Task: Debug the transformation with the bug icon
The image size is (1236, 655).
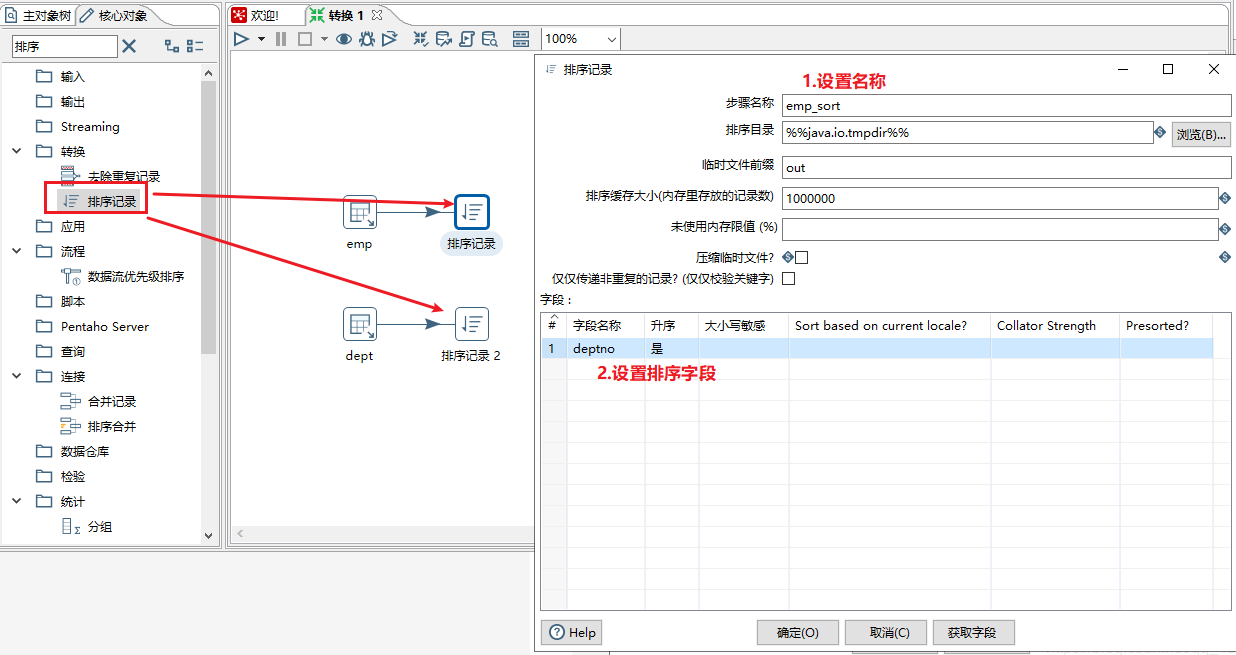Action: [367, 39]
